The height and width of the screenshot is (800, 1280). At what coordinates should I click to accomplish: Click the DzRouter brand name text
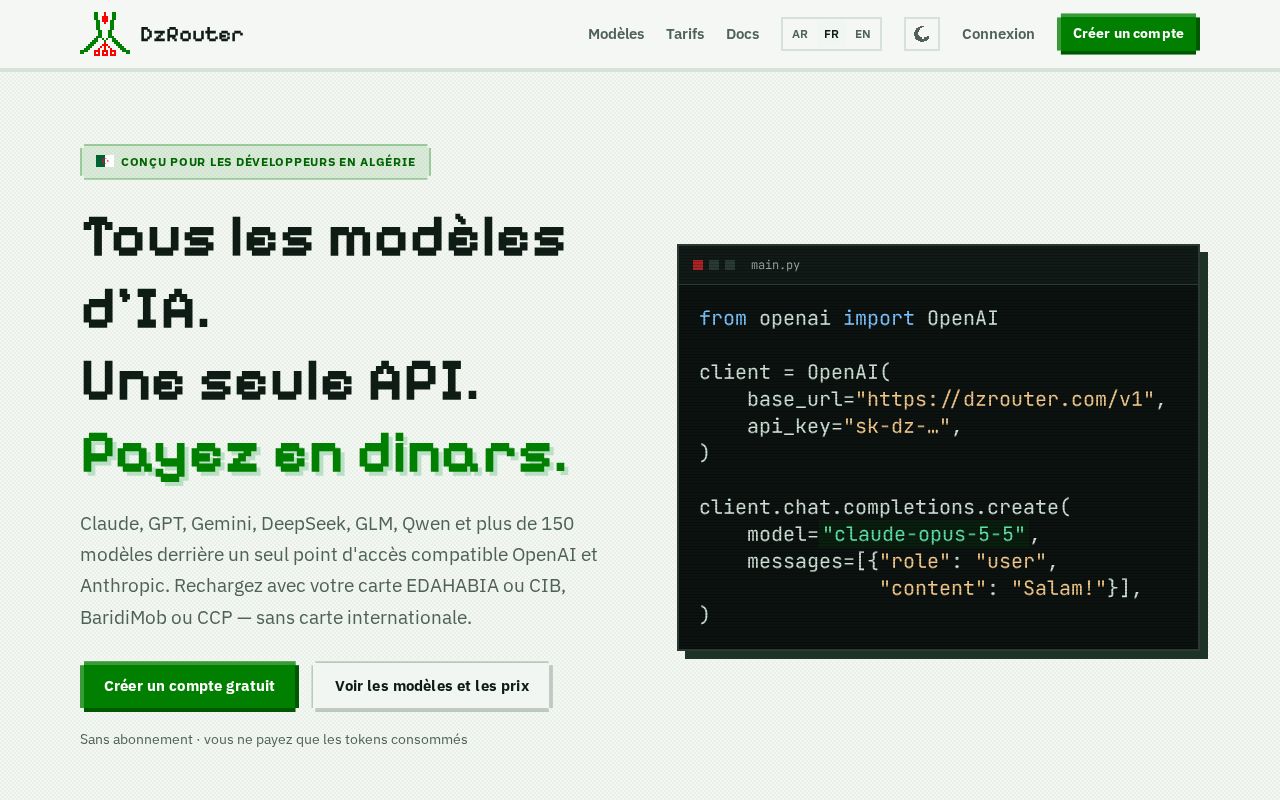point(192,35)
